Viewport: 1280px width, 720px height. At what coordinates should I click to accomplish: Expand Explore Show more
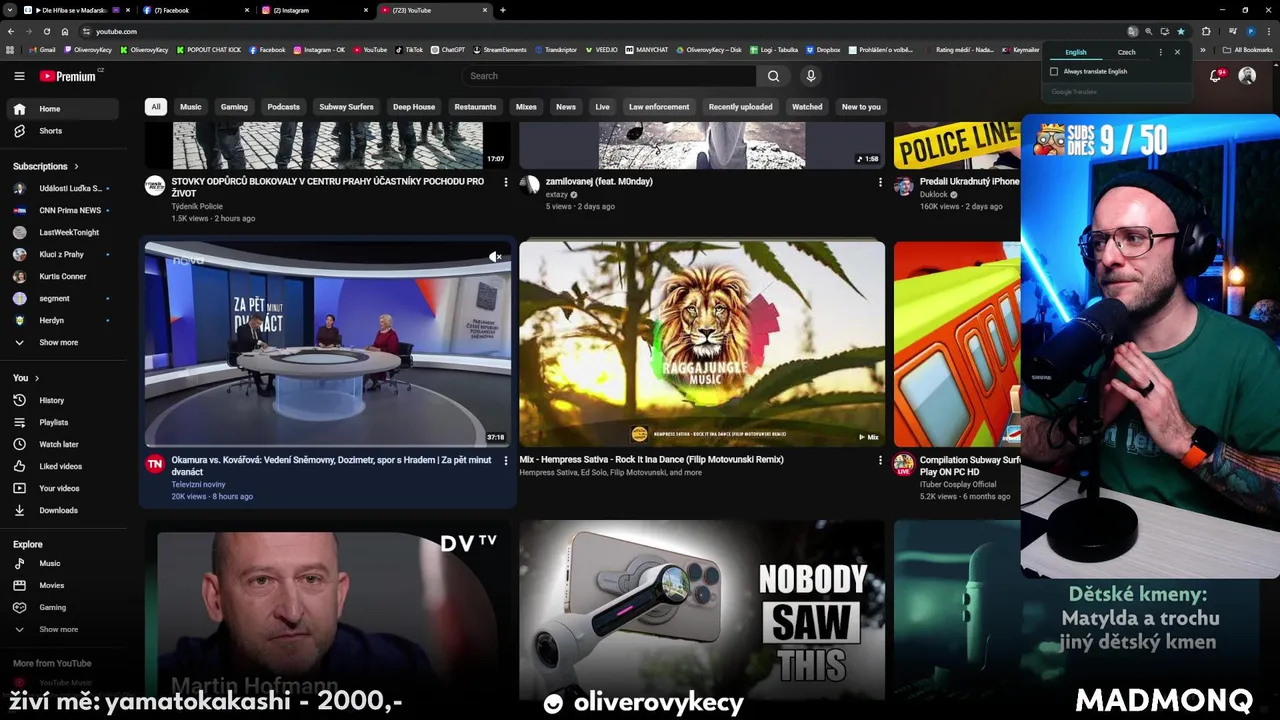65,629
